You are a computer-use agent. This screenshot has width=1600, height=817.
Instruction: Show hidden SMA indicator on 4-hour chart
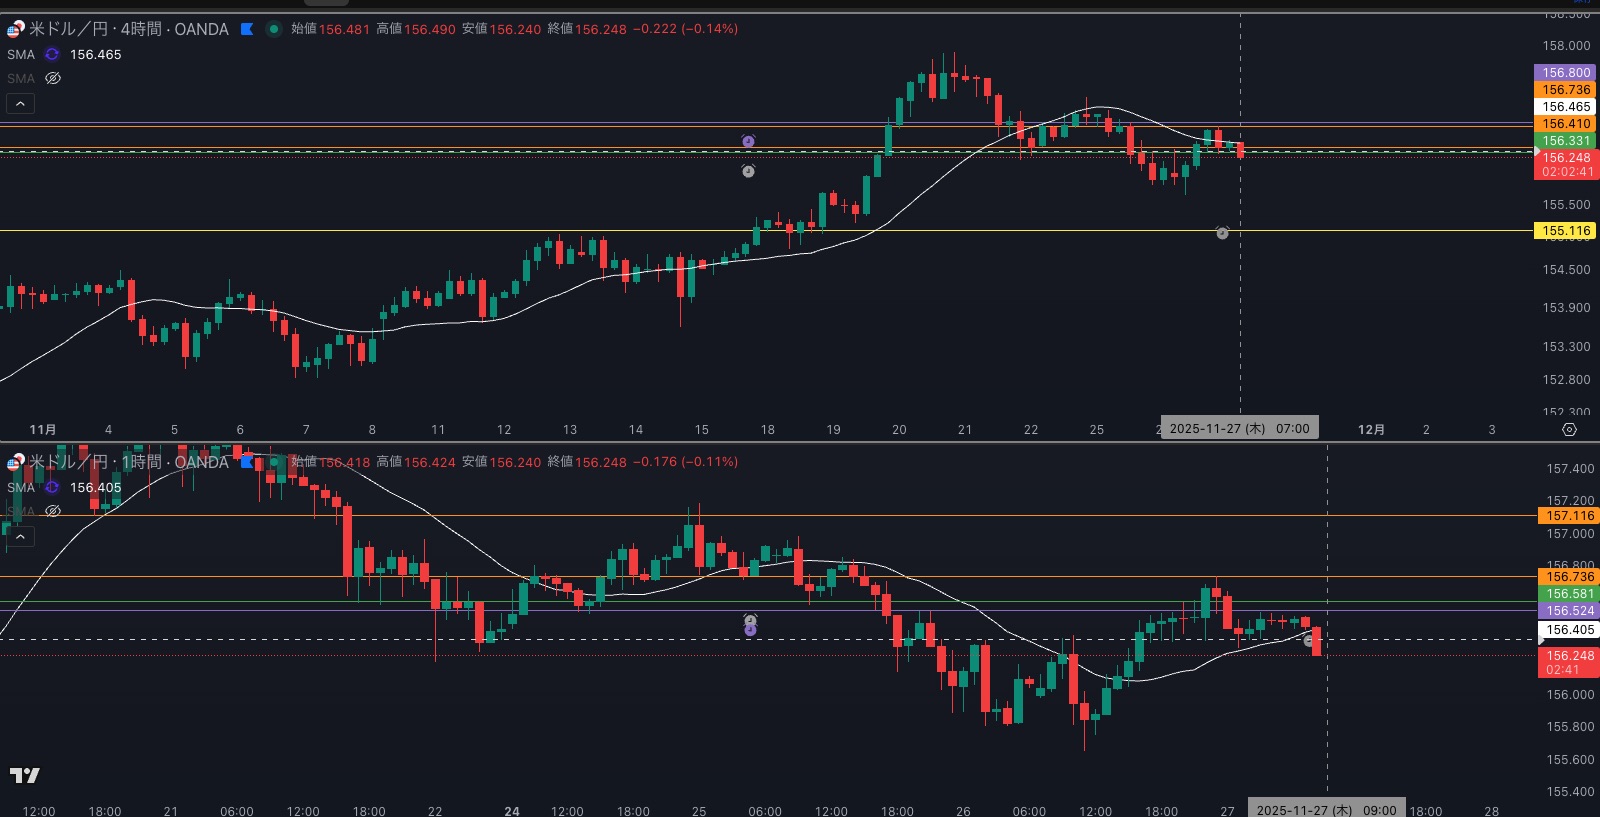pos(53,78)
